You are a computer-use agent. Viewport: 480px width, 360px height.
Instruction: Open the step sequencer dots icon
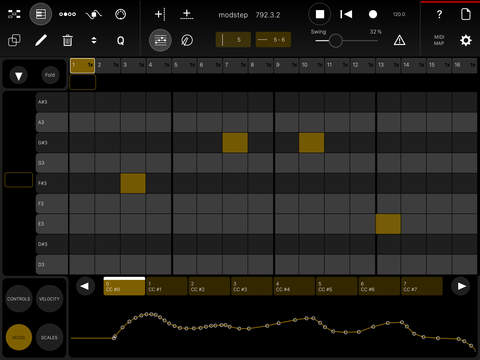(x=67, y=14)
